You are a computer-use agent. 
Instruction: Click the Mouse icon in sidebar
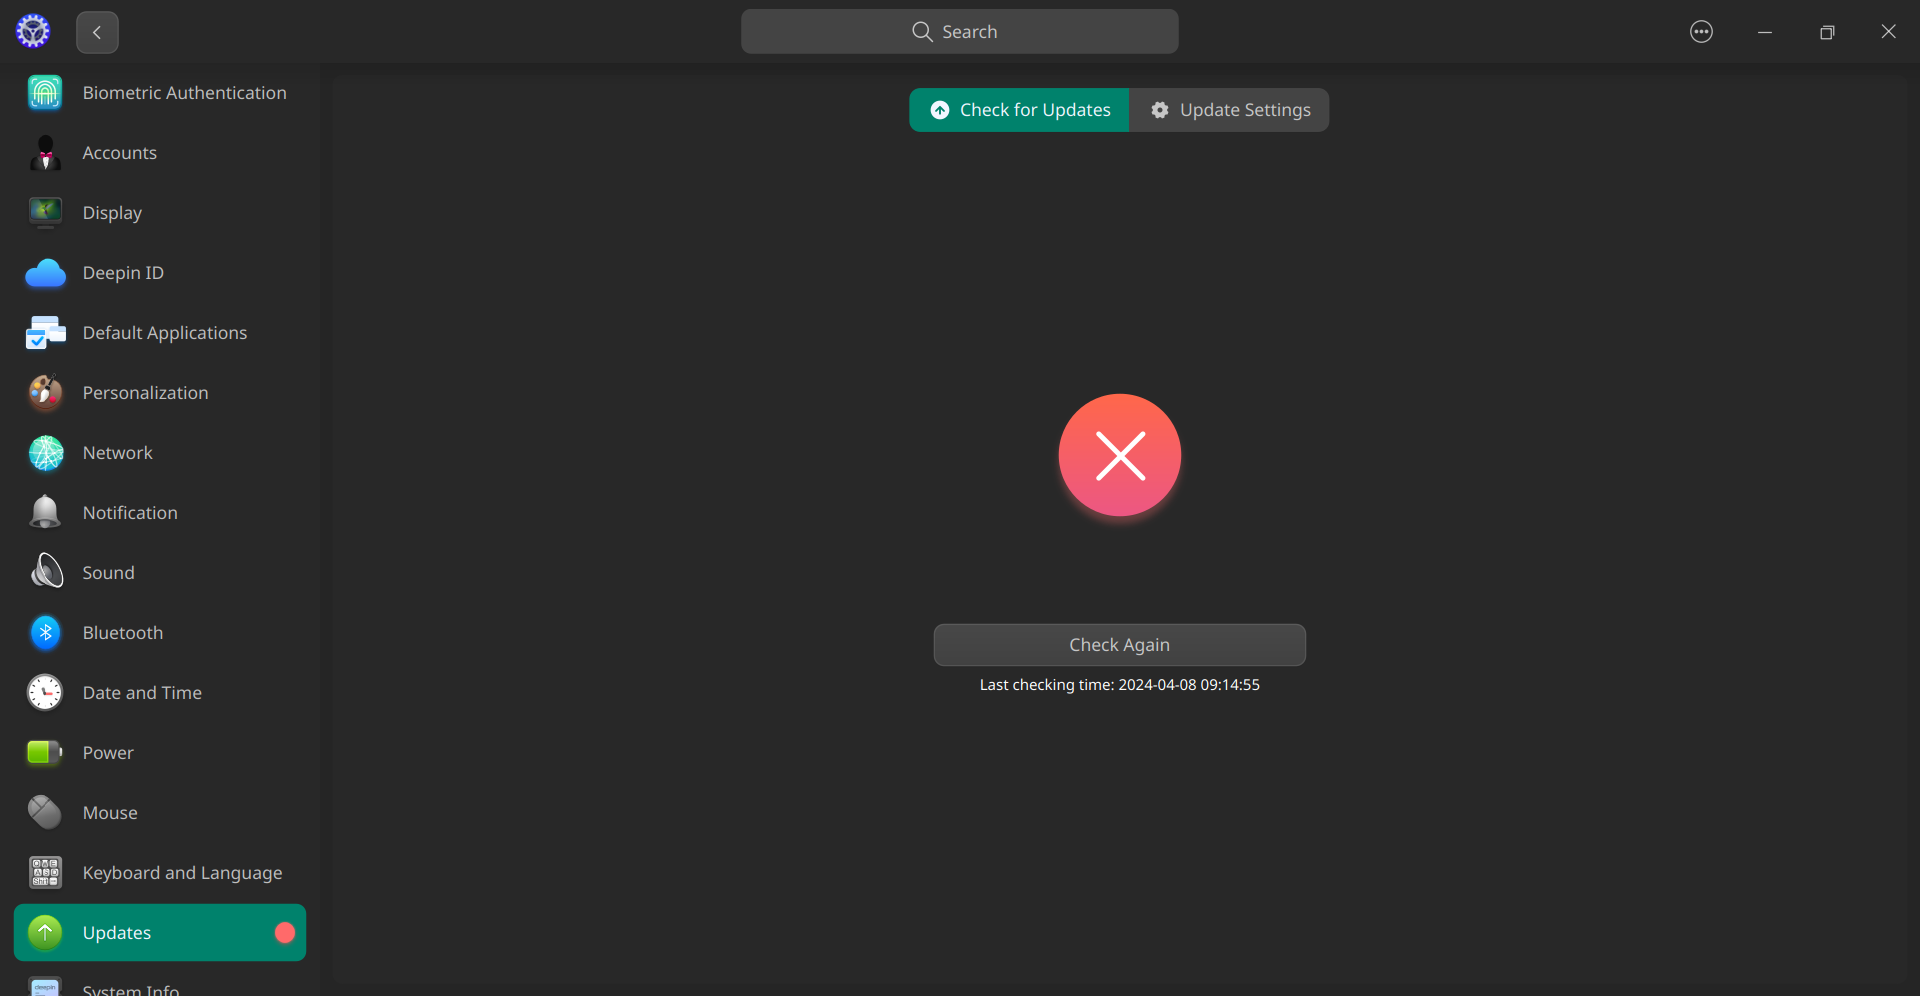[x=45, y=813]
